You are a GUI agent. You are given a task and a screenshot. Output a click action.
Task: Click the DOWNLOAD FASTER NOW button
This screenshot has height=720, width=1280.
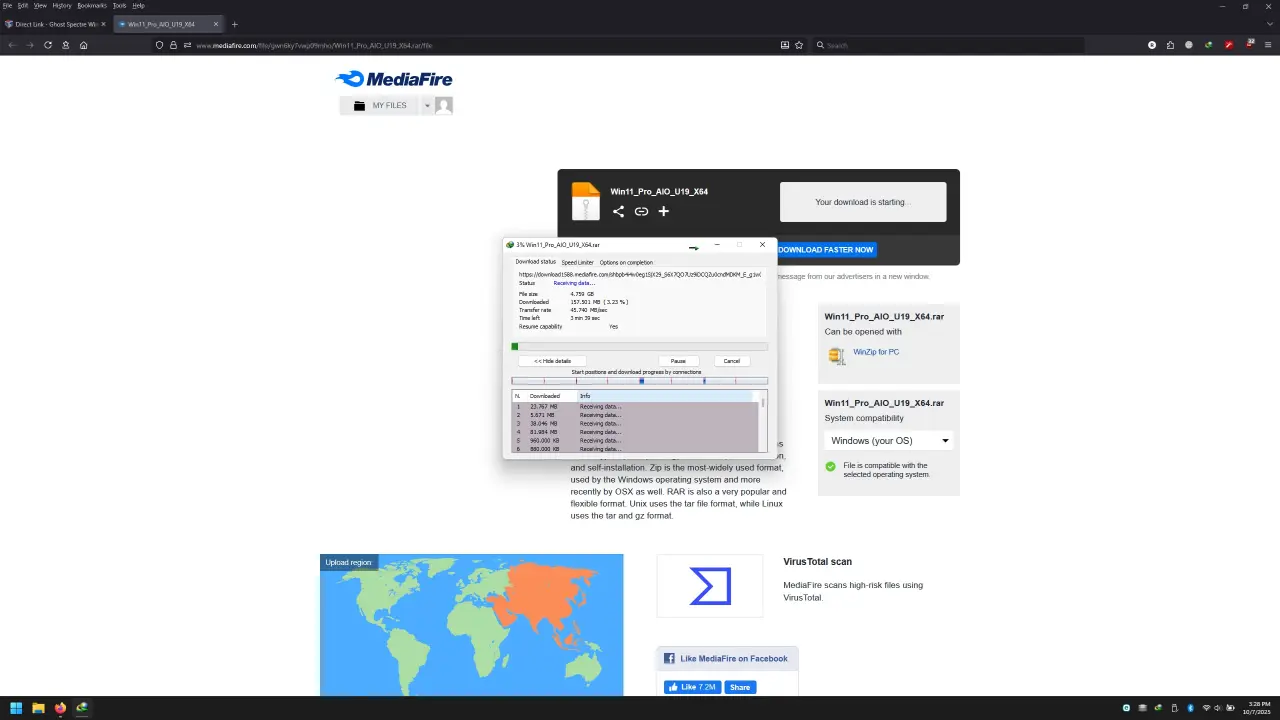[826, 249]
